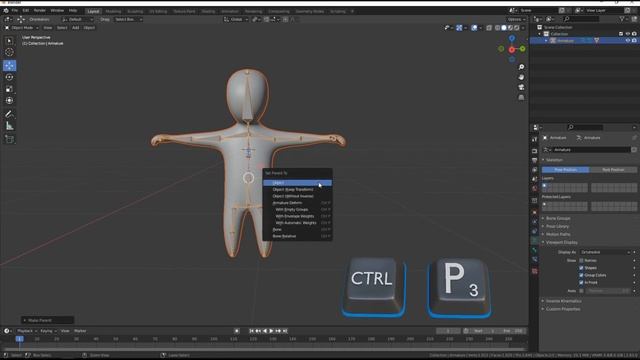Open the Output properties tab
Screen dimensions: 640x360
point(535,160)
